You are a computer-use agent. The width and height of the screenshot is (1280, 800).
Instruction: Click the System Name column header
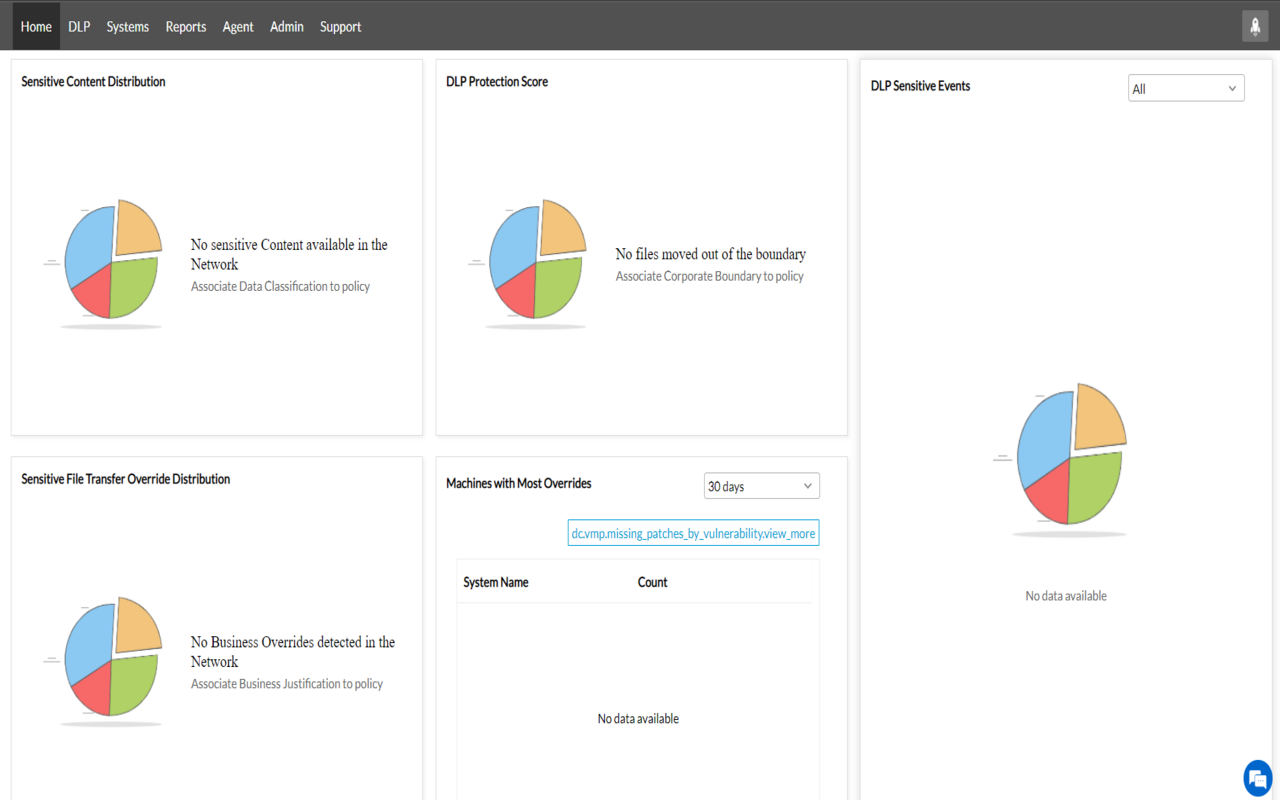tap(496, 582)
